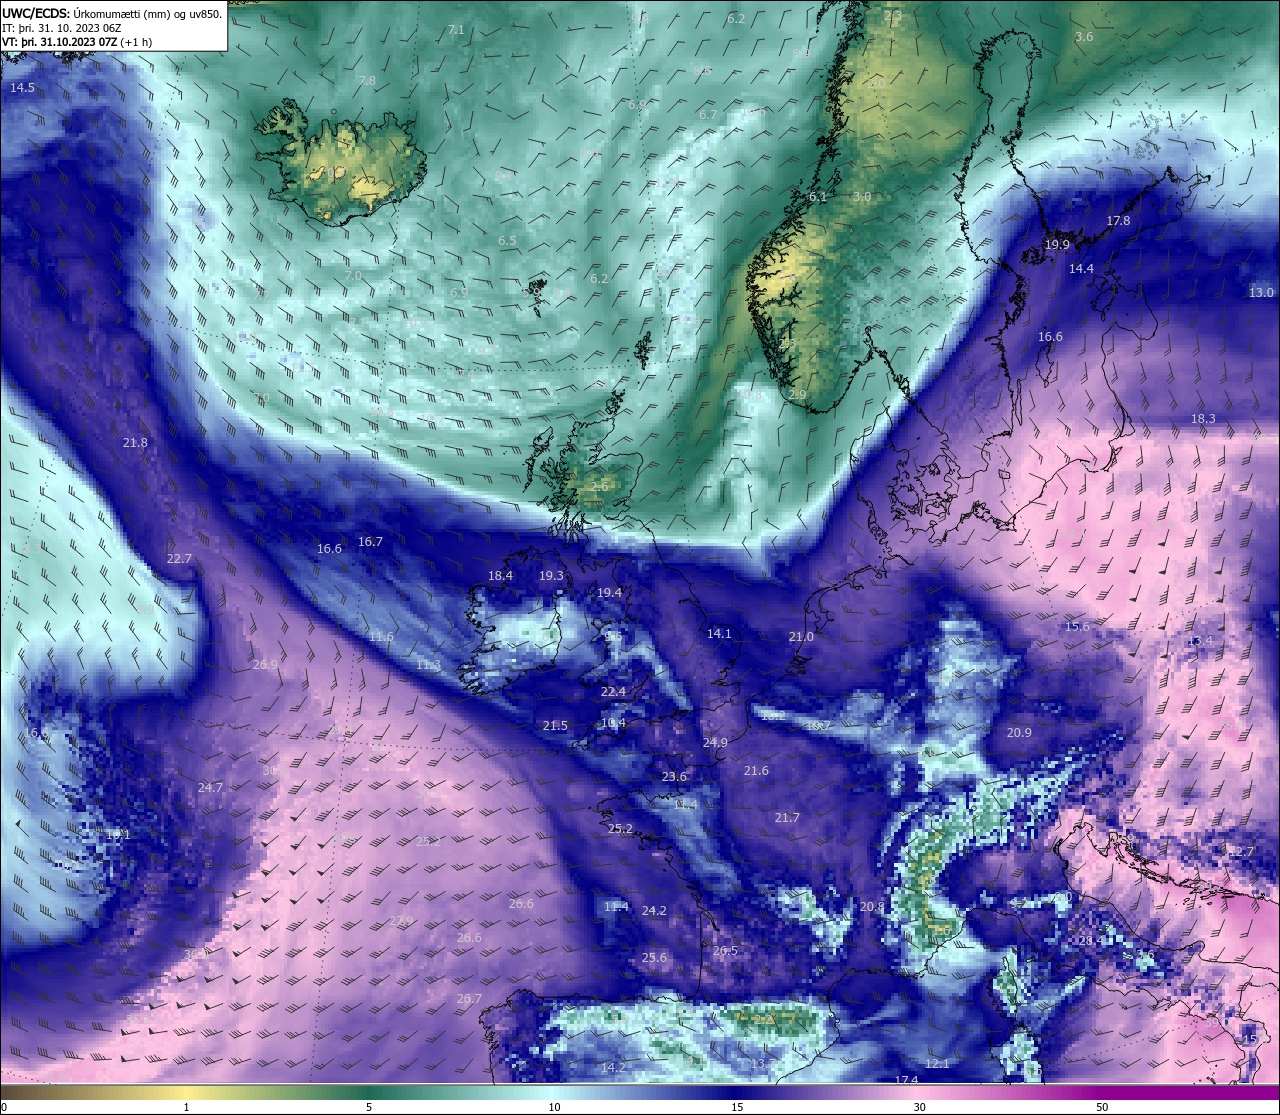The width and height of the screenshot is (1280, 1115).
Task: Click the map value '16.7'
Action: tap(370, 542)
